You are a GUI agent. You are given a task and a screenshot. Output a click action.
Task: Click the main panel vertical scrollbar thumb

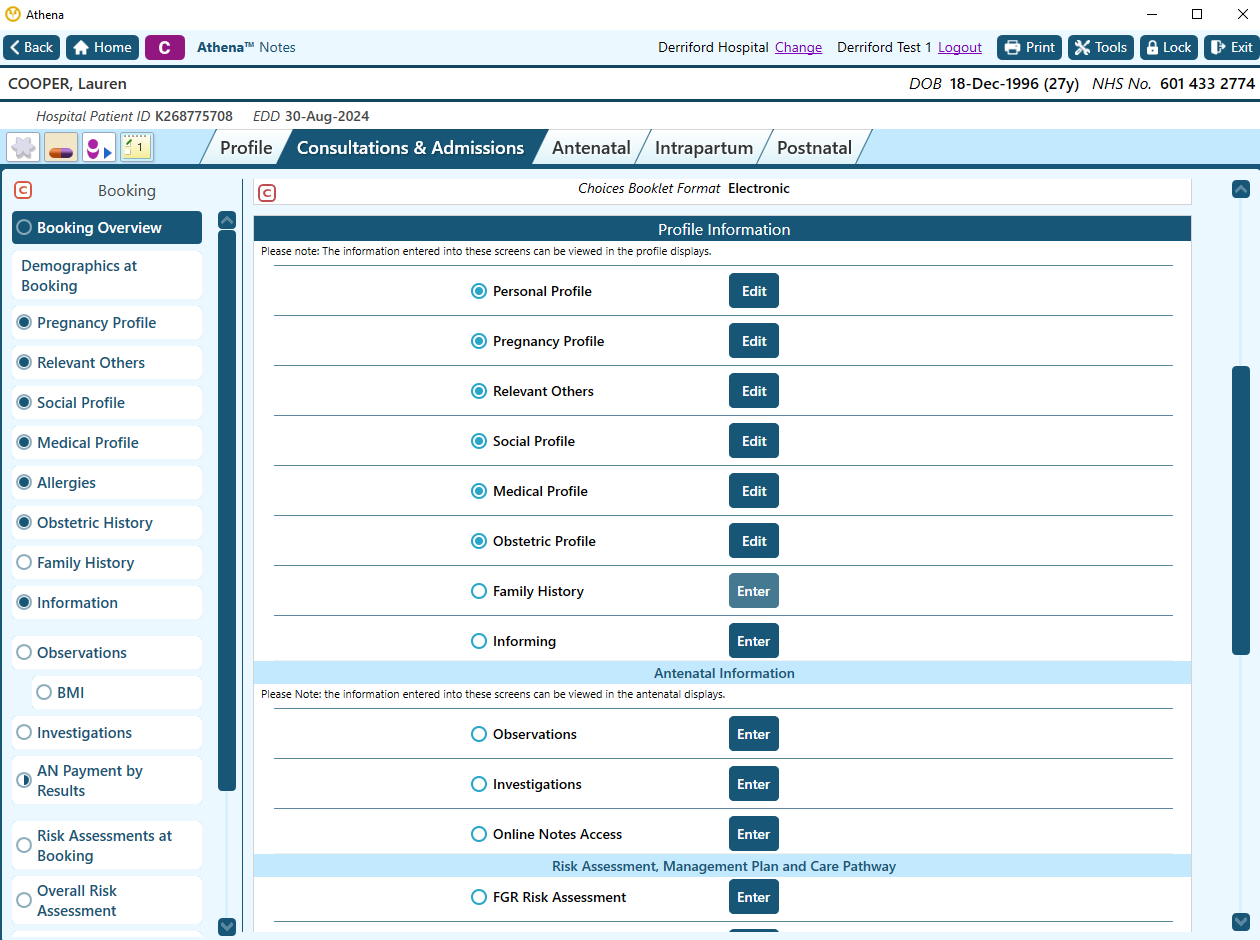click(1241, 510)
